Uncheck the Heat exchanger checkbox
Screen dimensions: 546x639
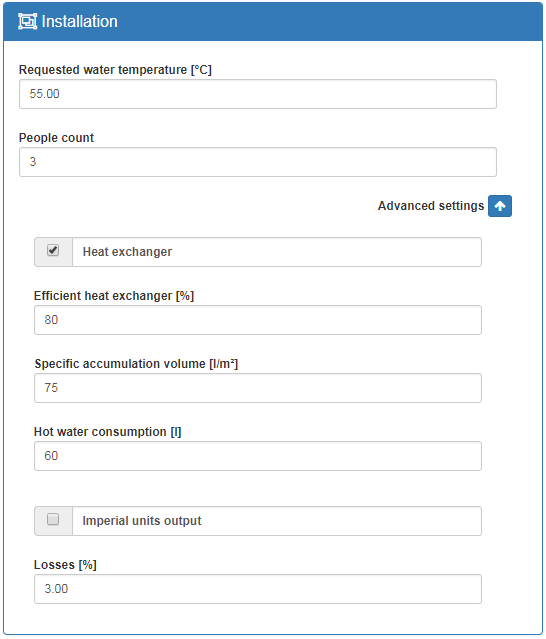53,250
